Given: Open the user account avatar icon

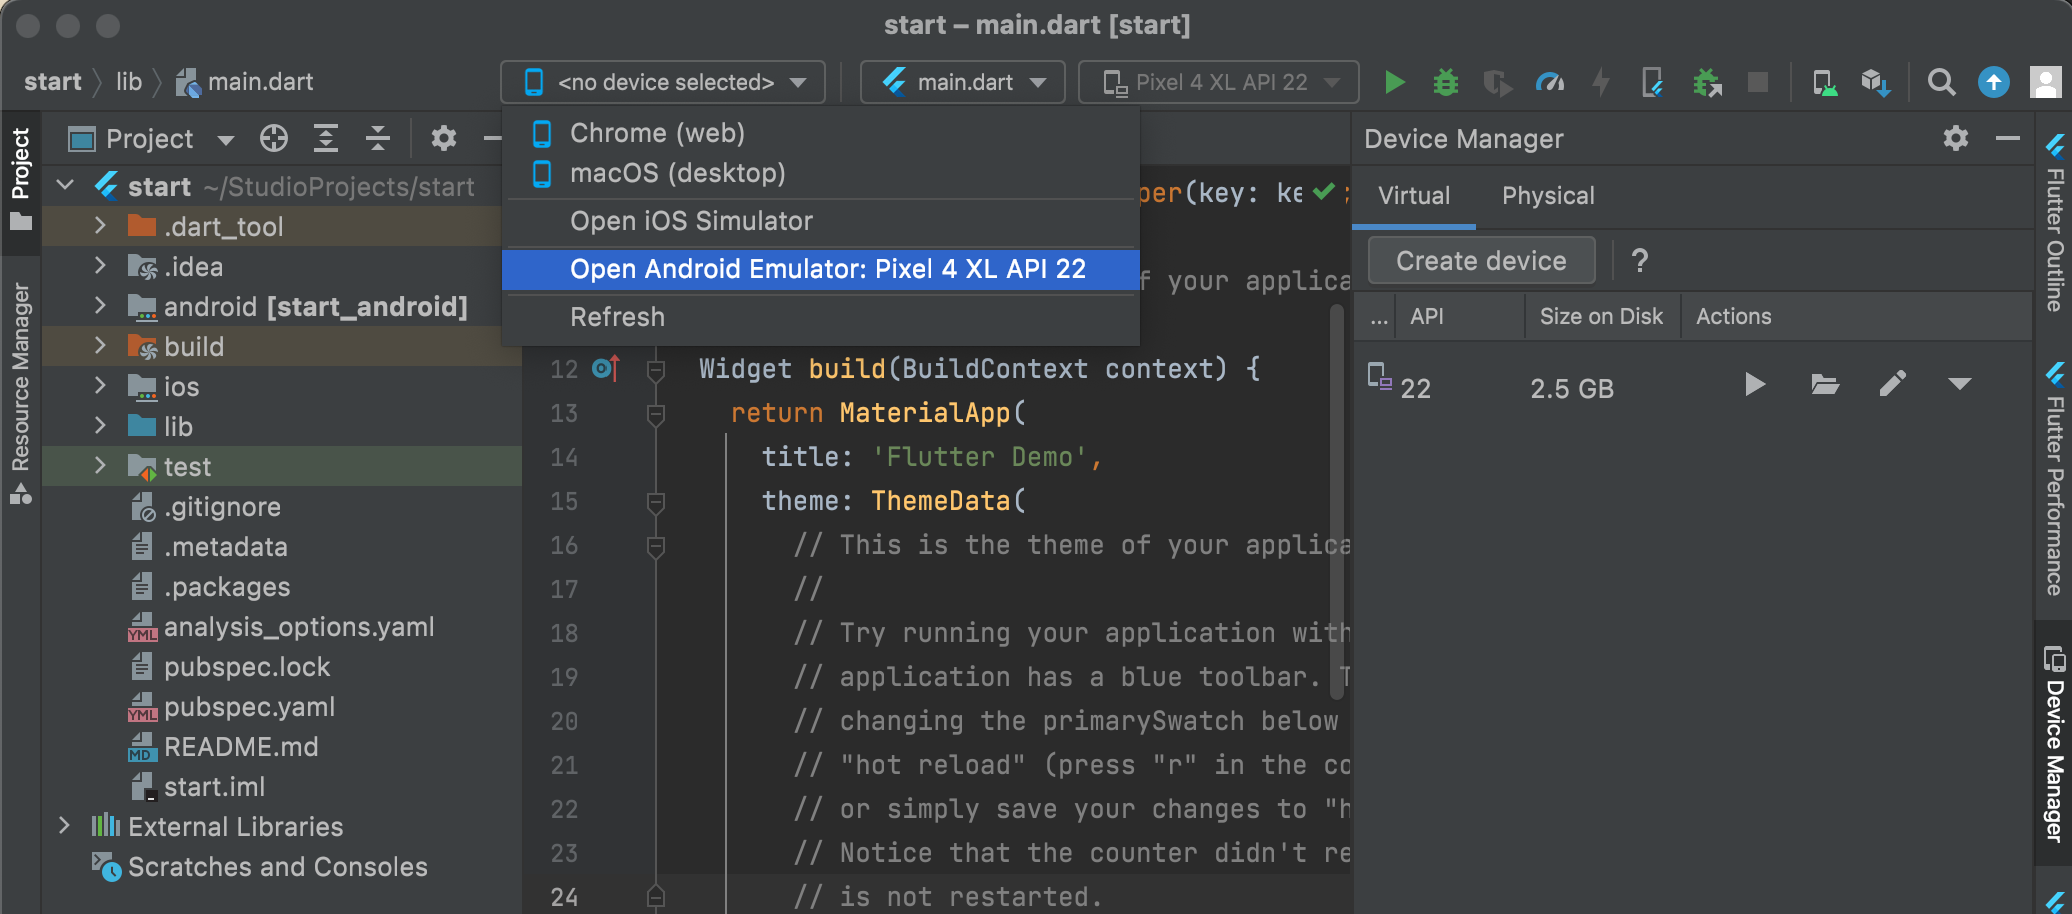Looking at the screenshot, I should (2045, 82).
